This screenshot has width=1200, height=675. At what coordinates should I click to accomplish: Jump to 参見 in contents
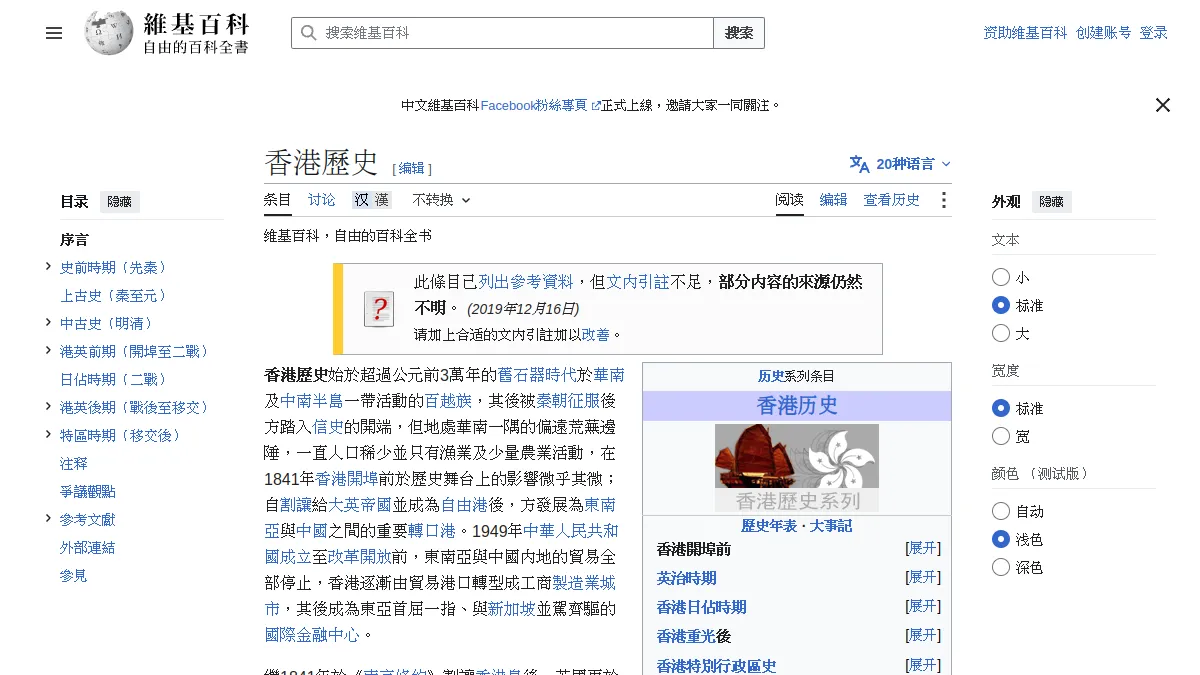click(74, 576)
